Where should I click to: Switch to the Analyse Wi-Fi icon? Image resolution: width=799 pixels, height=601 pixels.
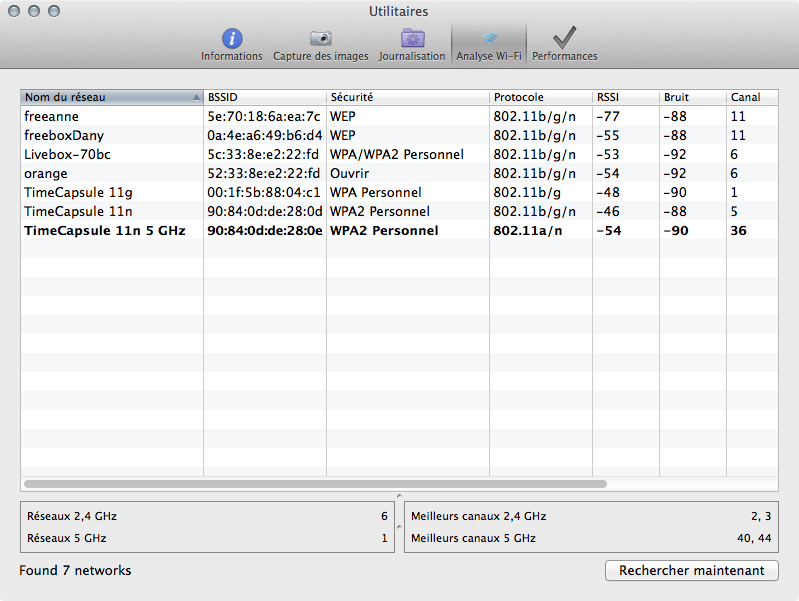click(489, 40)
